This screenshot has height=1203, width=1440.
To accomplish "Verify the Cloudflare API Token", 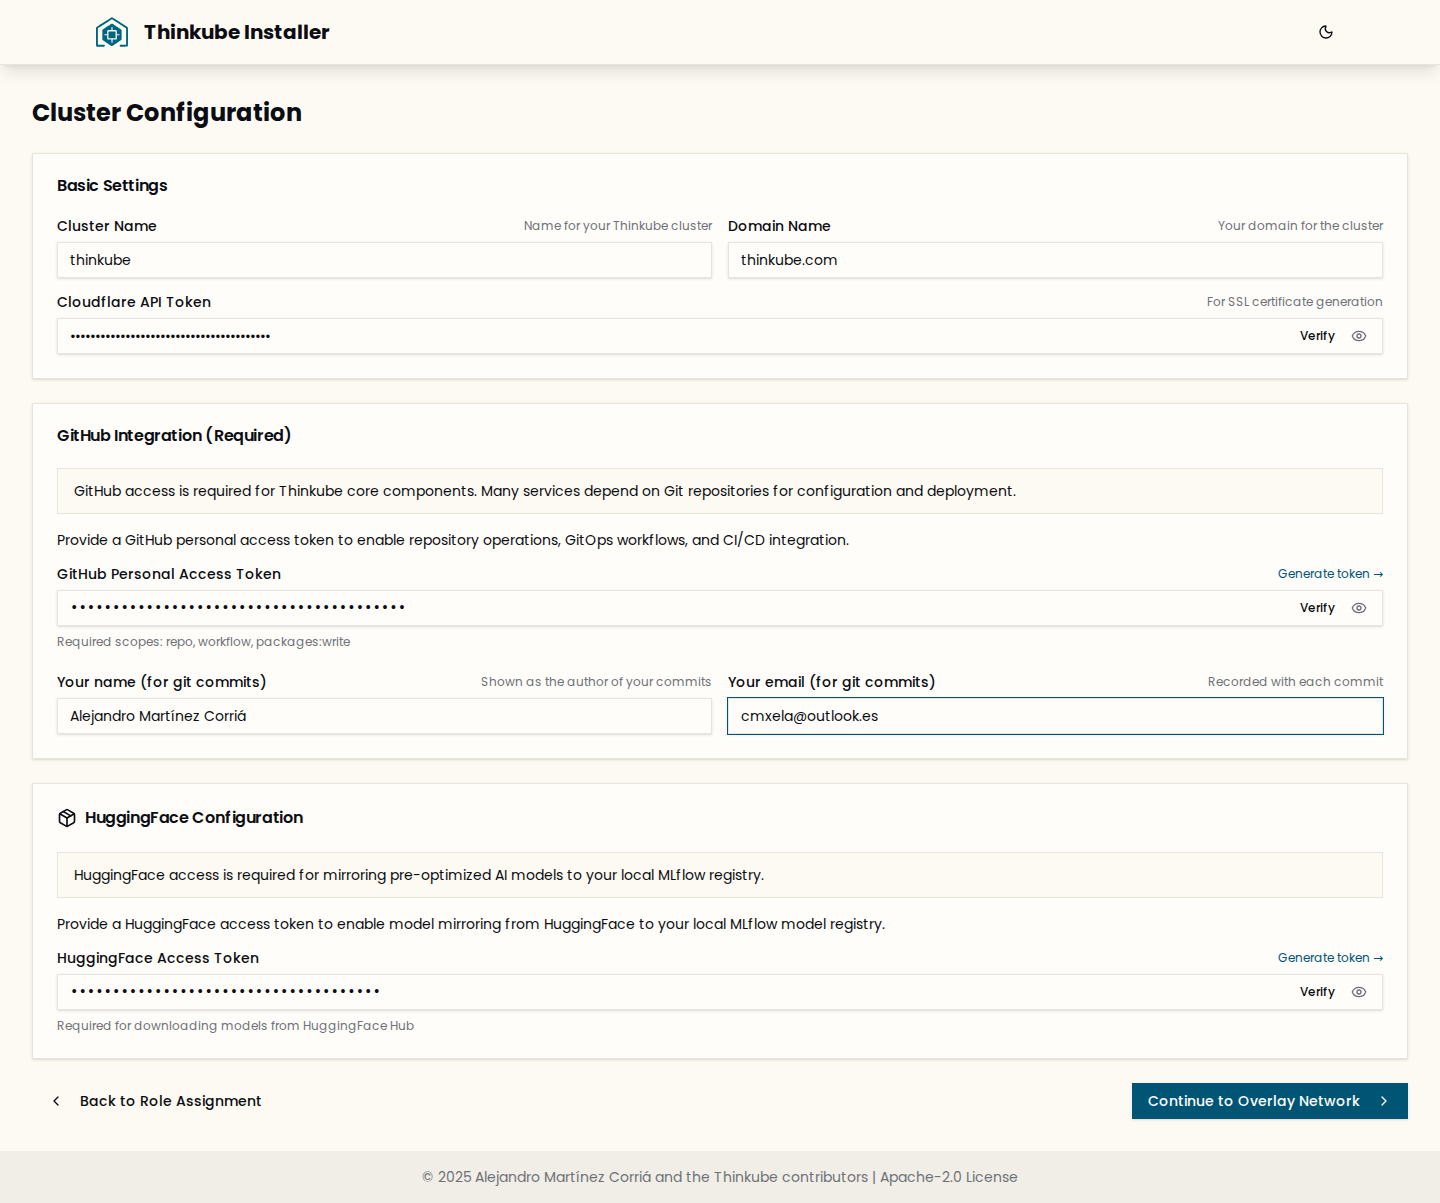I will coord(1317,336).
